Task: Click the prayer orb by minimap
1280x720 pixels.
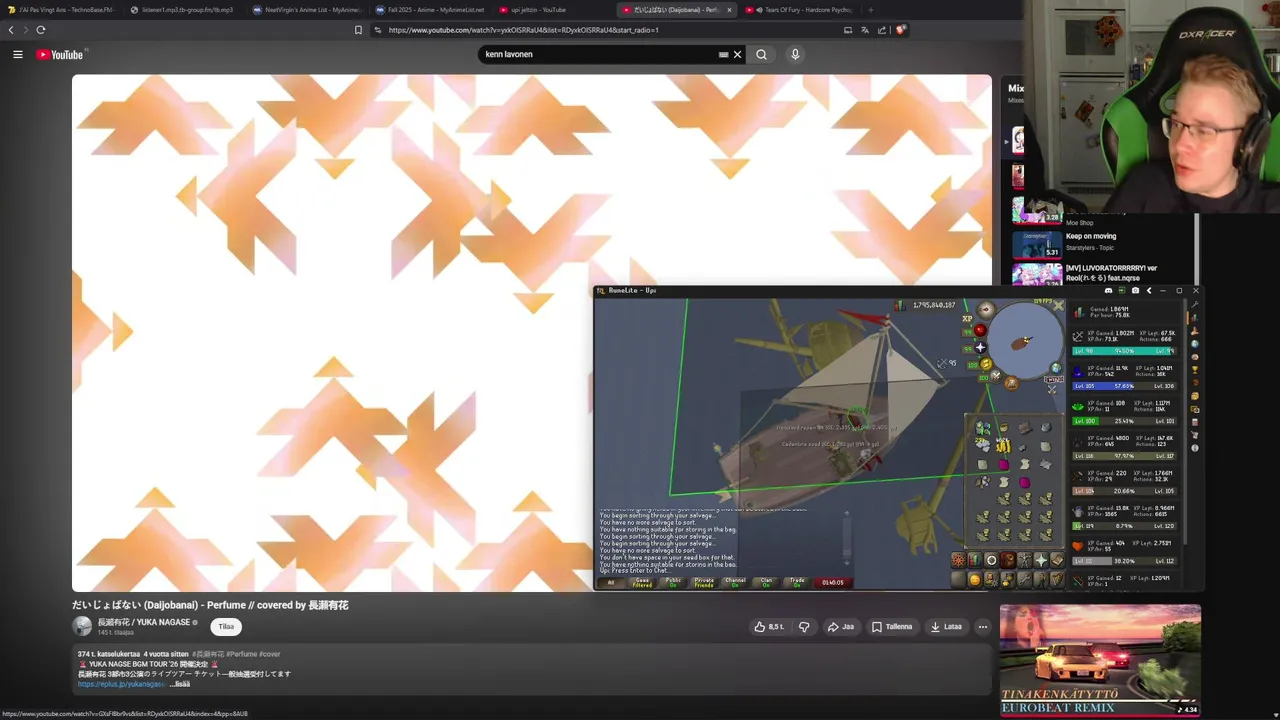Action: (980, 347)
